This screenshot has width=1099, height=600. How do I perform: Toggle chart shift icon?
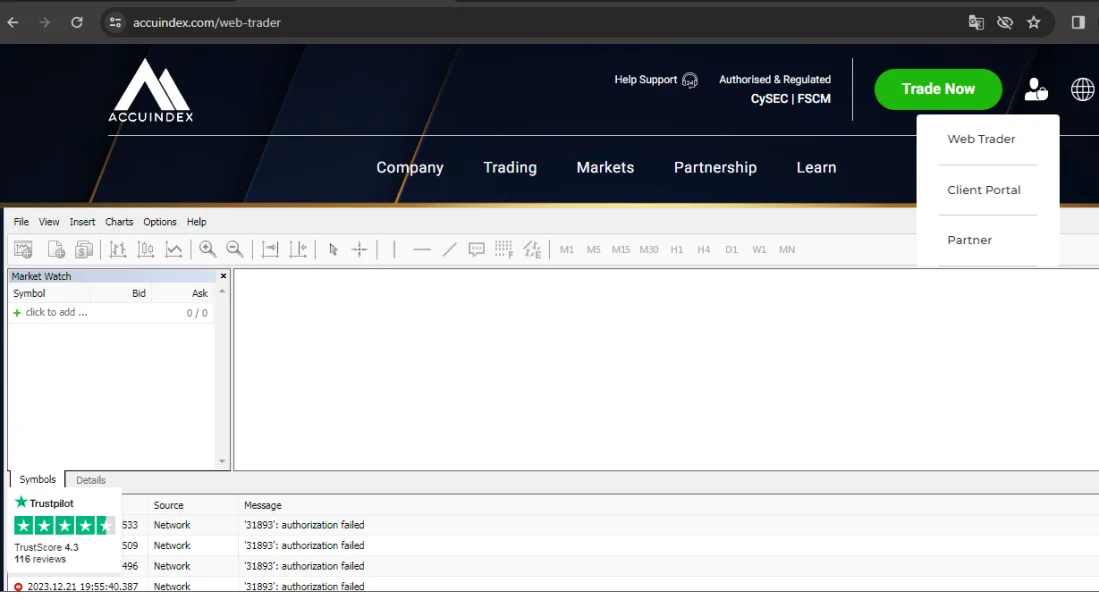click(298, 250)
